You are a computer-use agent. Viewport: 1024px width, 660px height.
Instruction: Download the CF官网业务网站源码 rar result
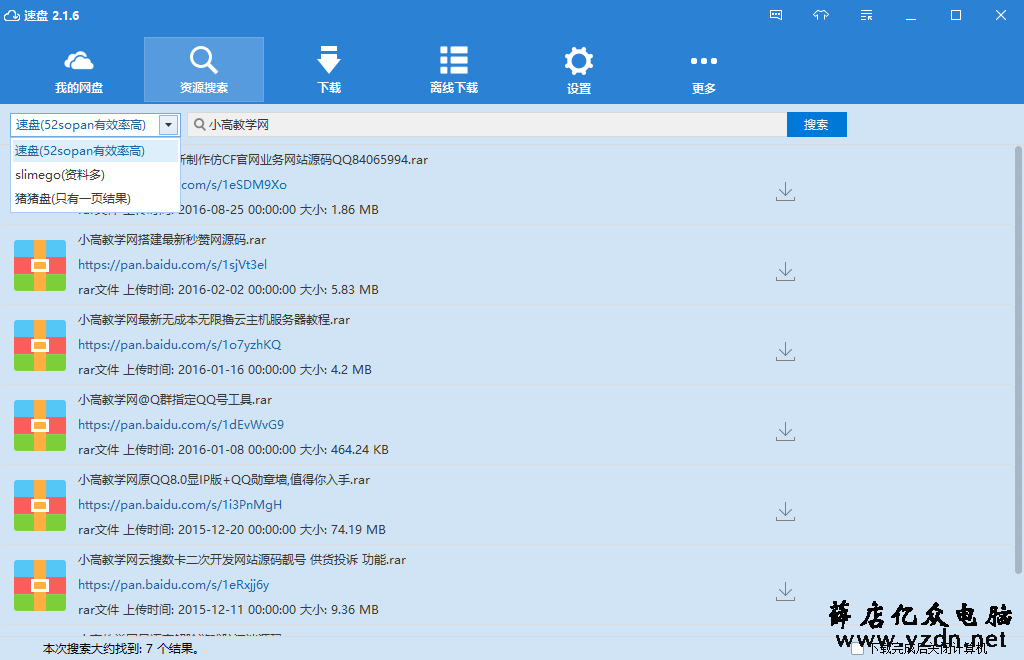coord(785,192)
